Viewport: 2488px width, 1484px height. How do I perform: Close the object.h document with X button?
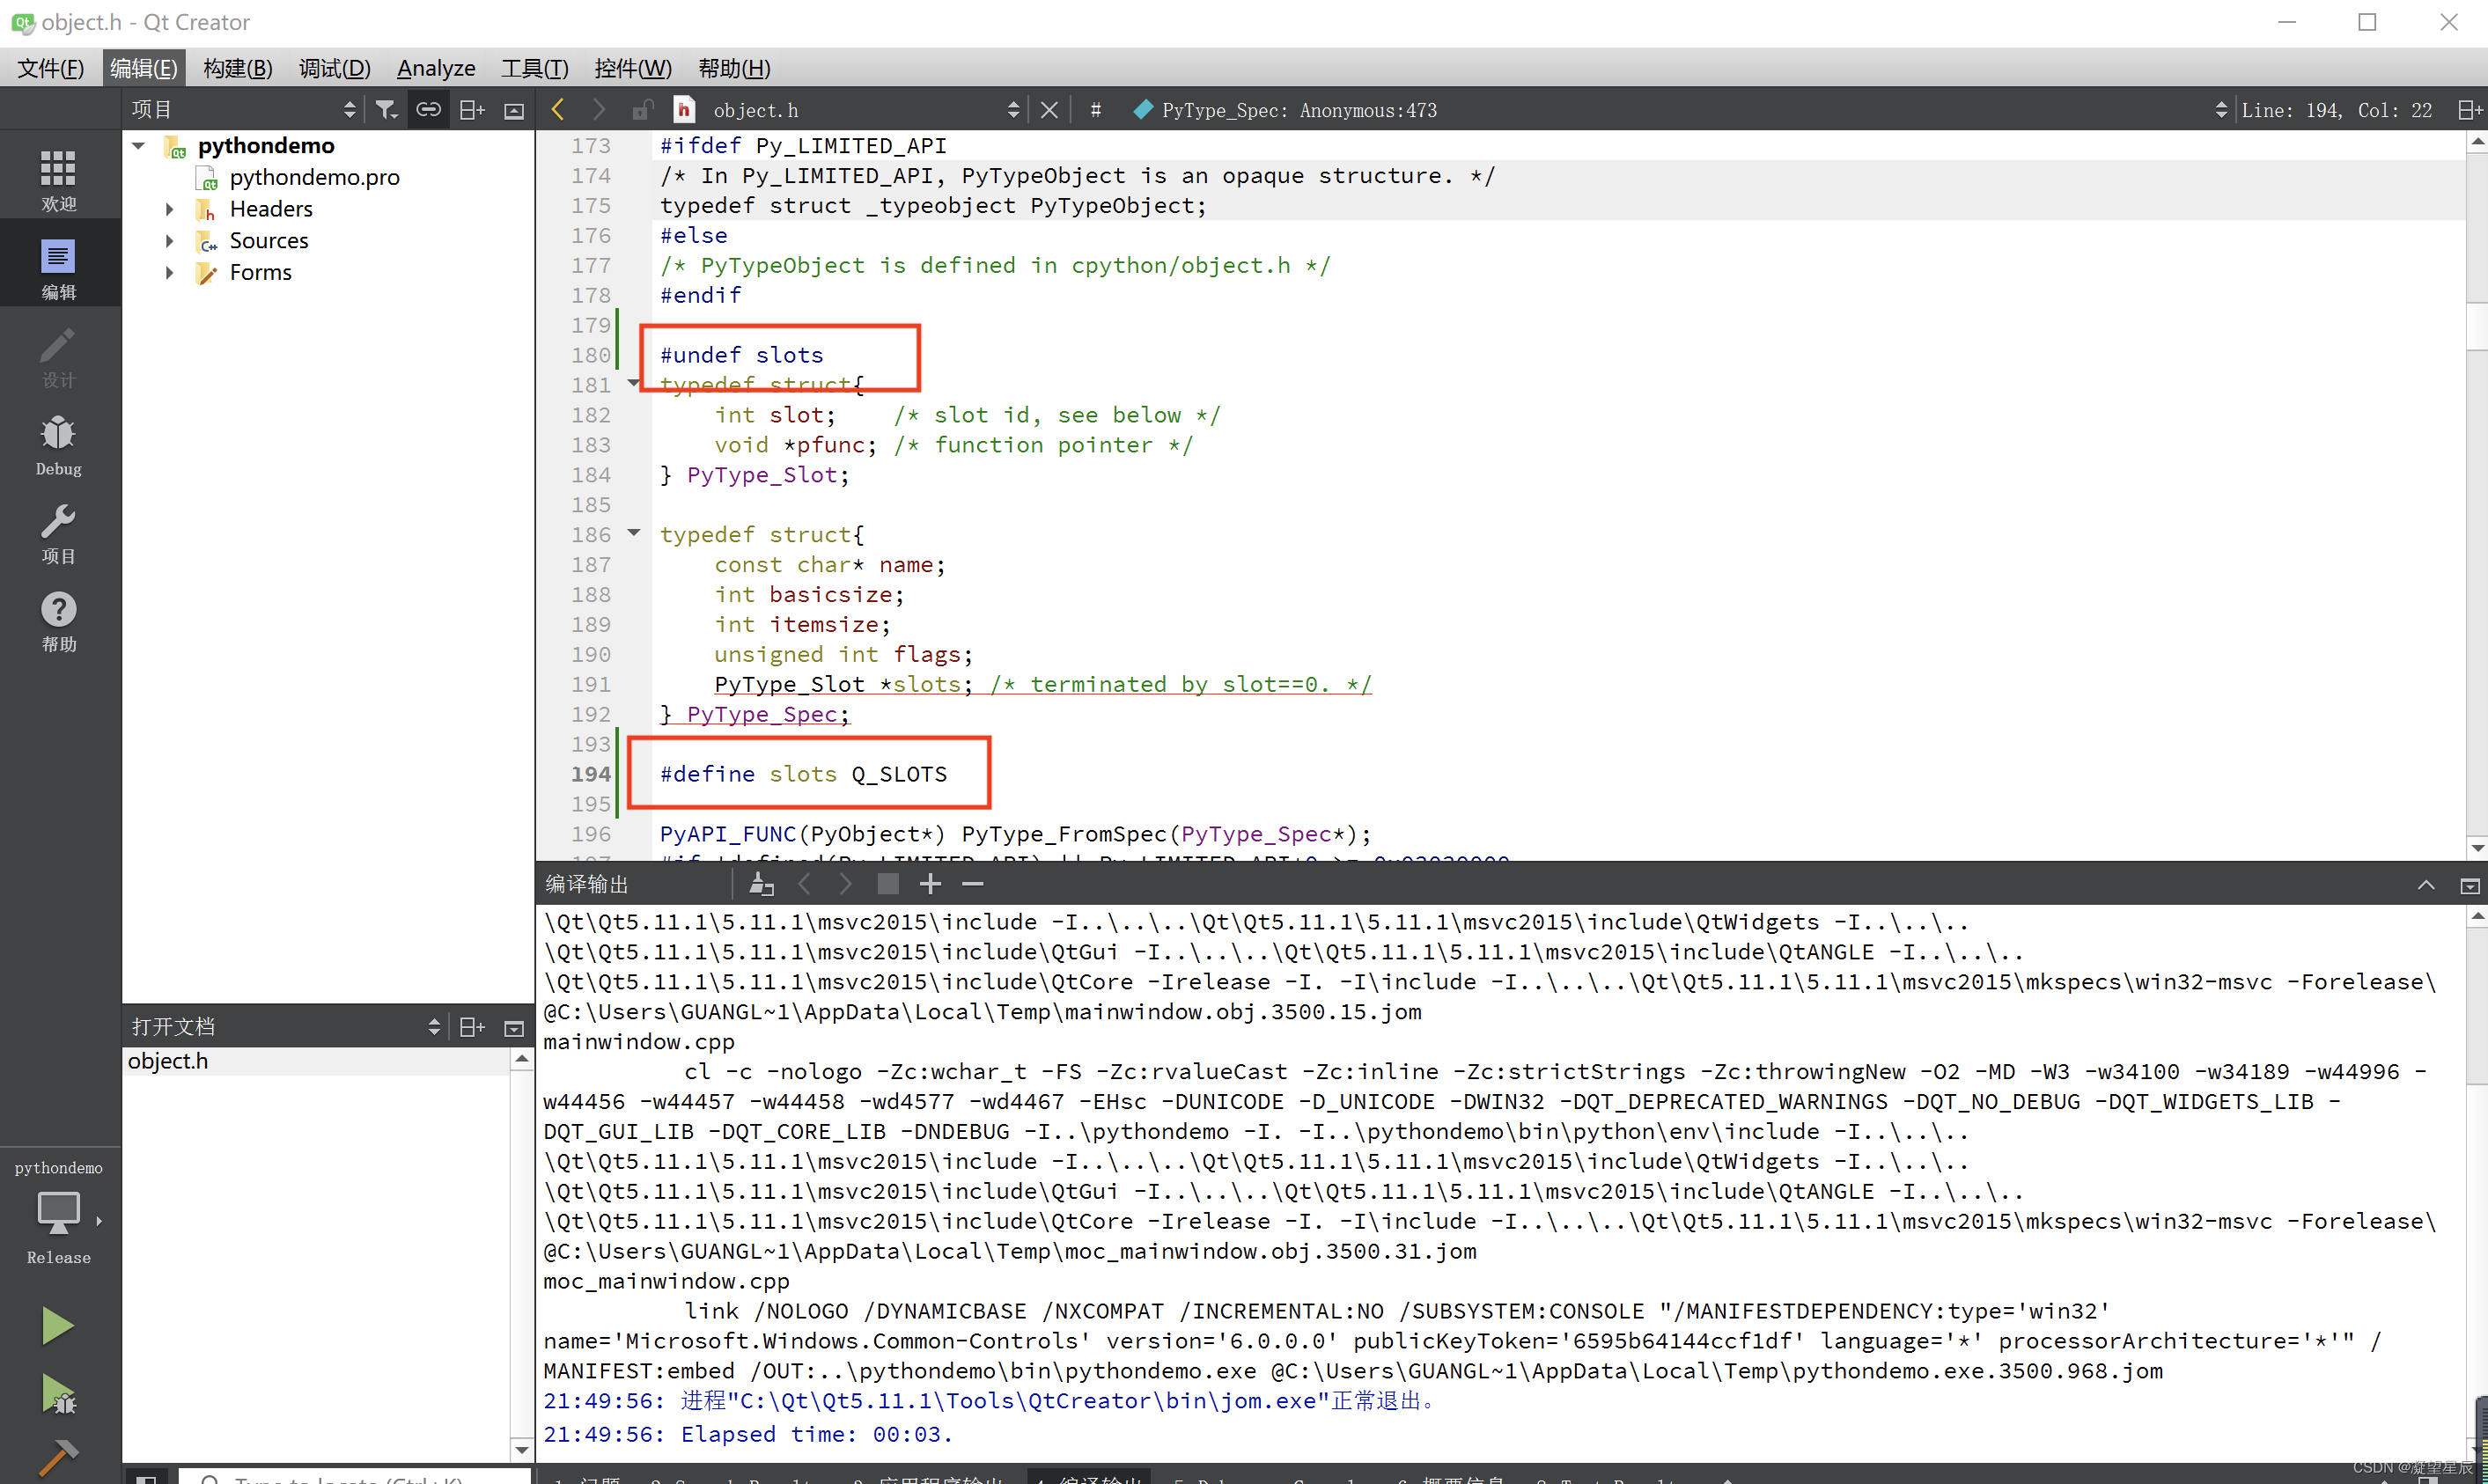[1048, 110]
